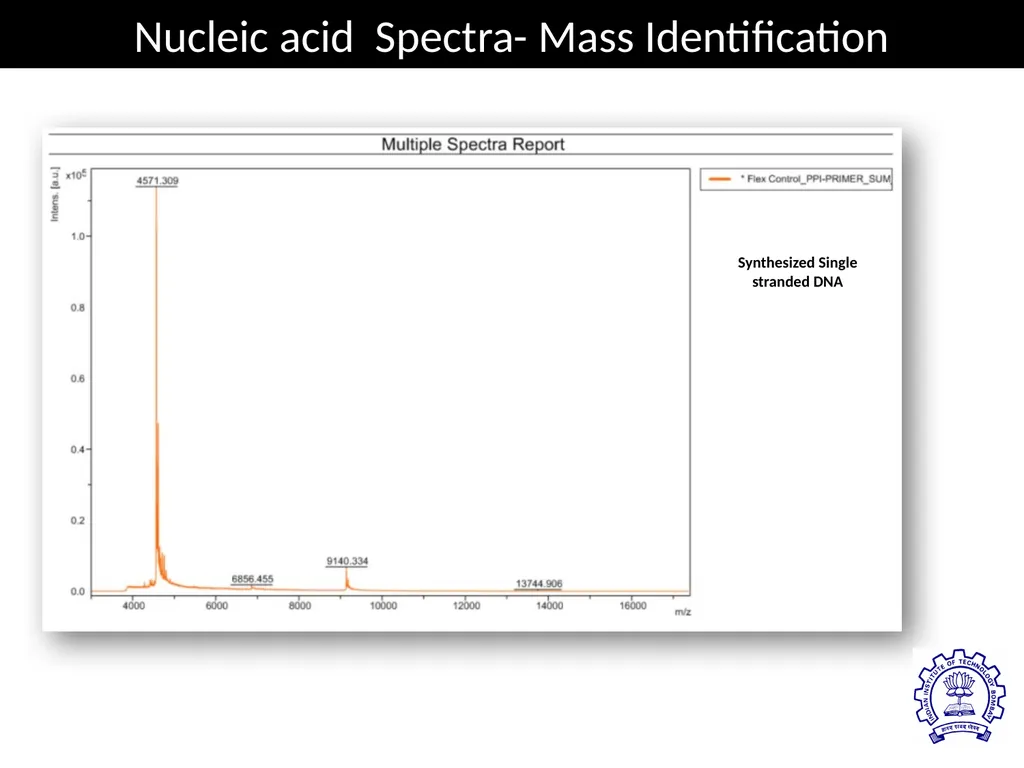Image resolution: width=1024 pixels, height=768 pixels.
Task: Click the x-axis tick value 6000
Action: click(217, 606)
